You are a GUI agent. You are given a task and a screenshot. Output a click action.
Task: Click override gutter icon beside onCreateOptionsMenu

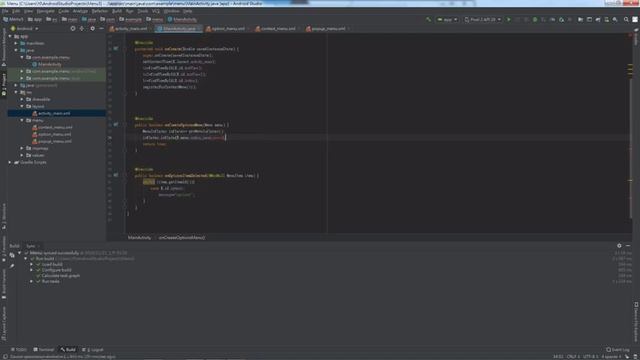(116, 124)
